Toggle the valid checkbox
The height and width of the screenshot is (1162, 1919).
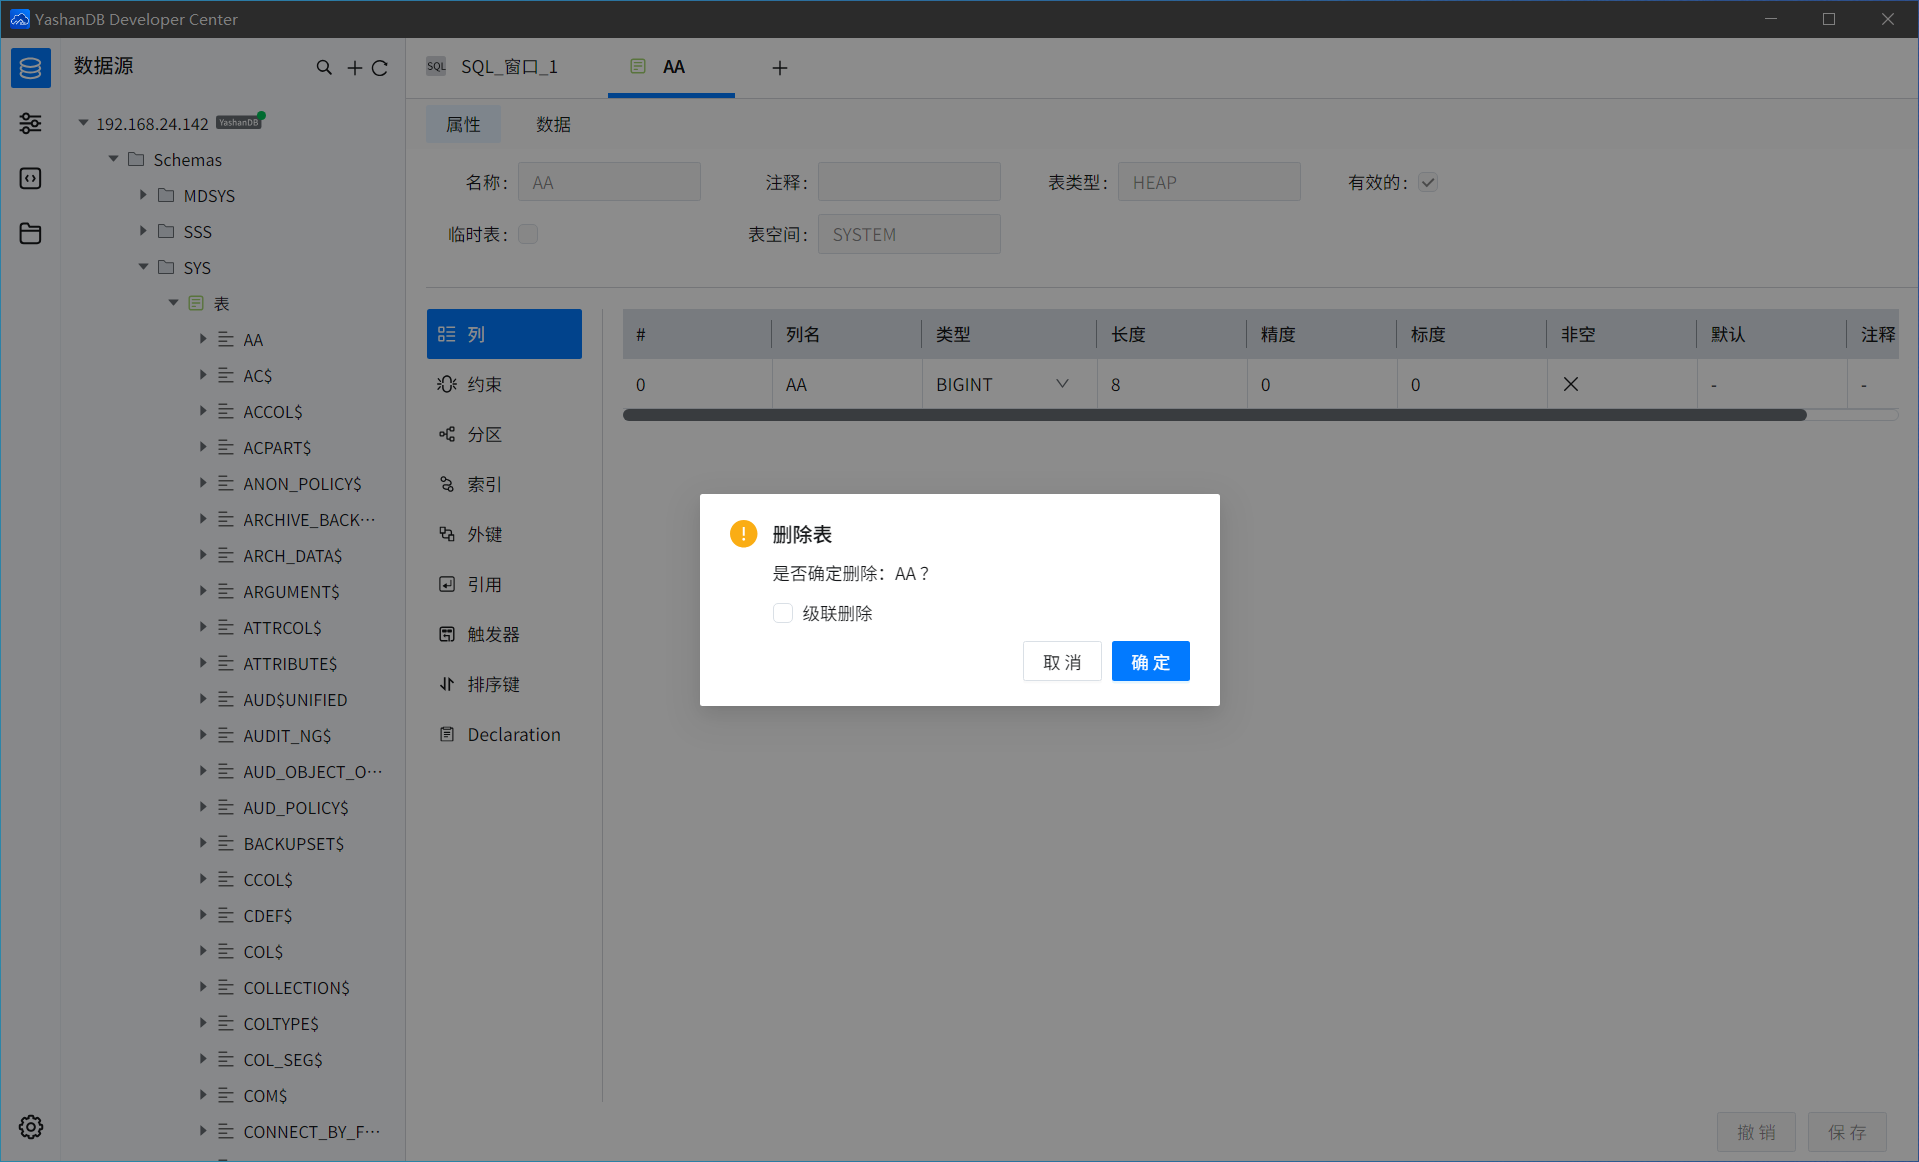tap(1428, 182)
